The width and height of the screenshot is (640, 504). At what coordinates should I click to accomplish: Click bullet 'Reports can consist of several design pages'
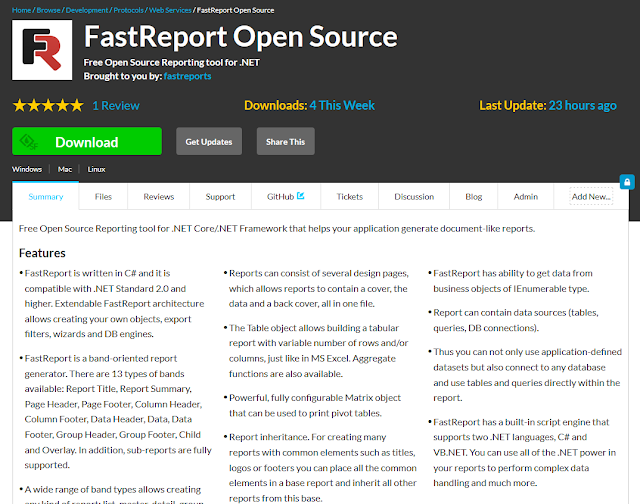[x=319, y=289]
